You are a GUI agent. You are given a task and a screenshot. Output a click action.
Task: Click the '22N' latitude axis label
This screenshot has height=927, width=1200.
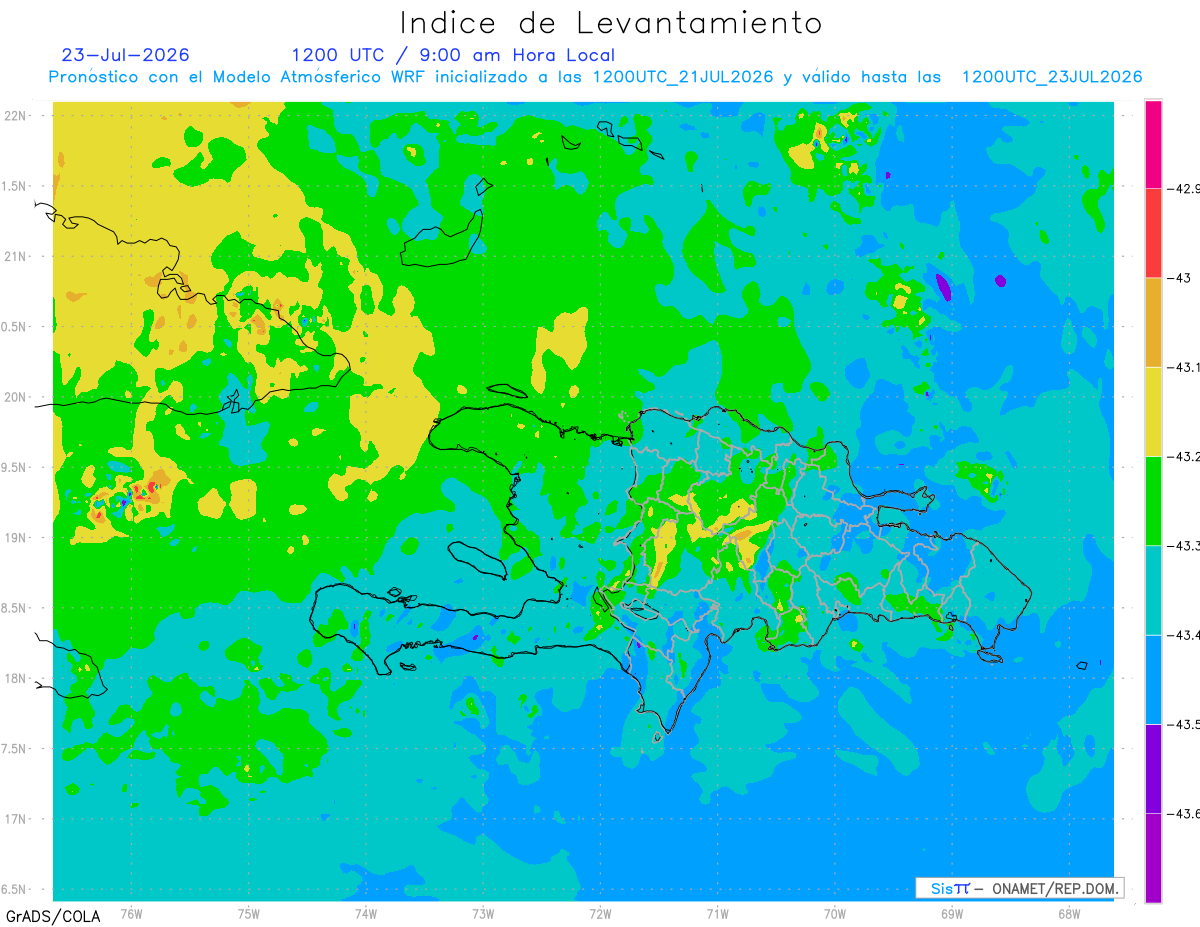click(x=16, y=115)
